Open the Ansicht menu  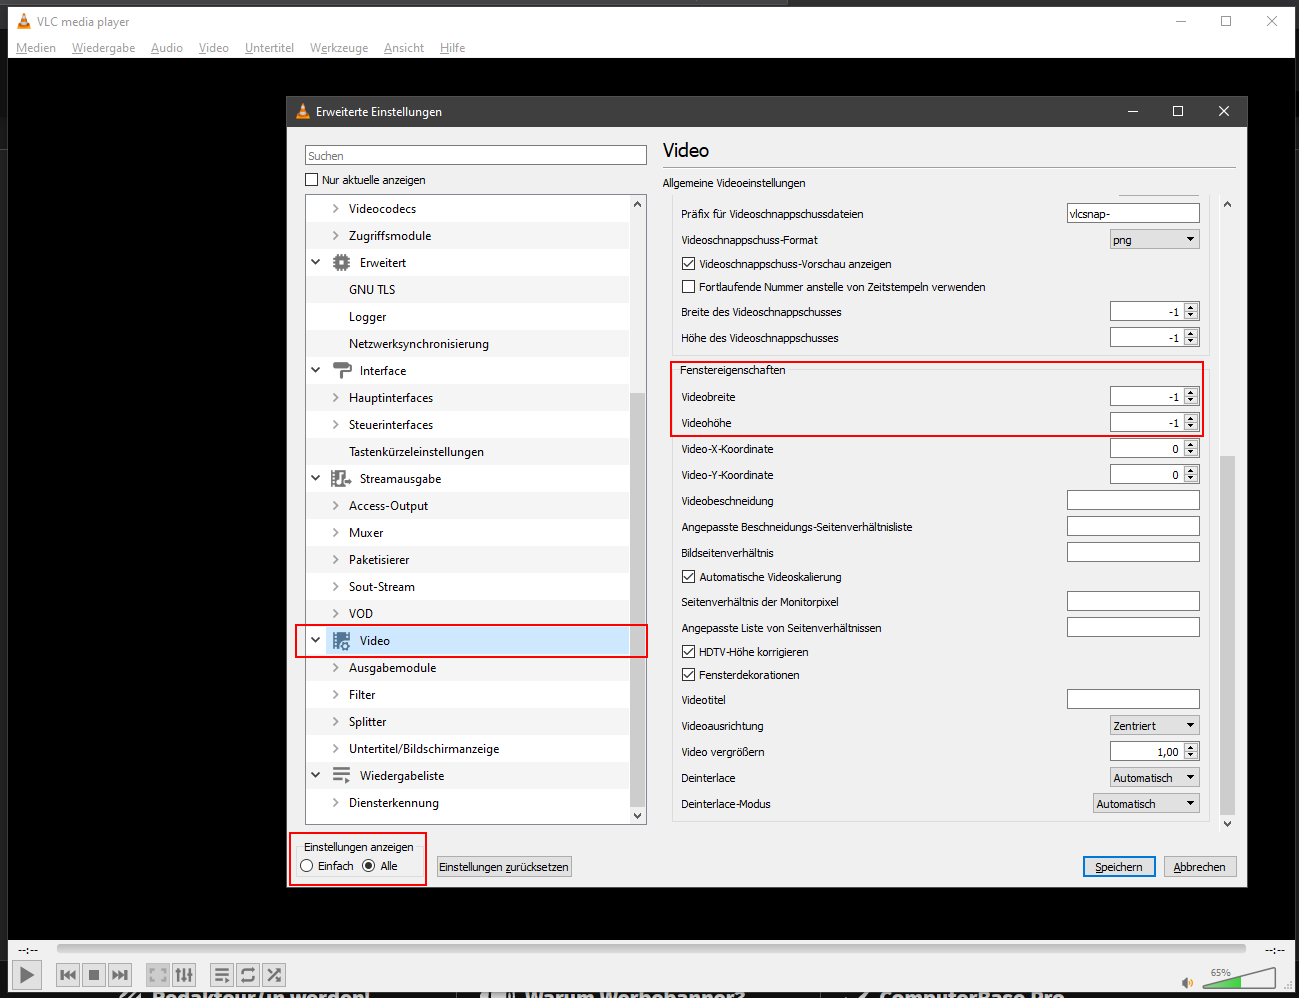tap(404, 48)
